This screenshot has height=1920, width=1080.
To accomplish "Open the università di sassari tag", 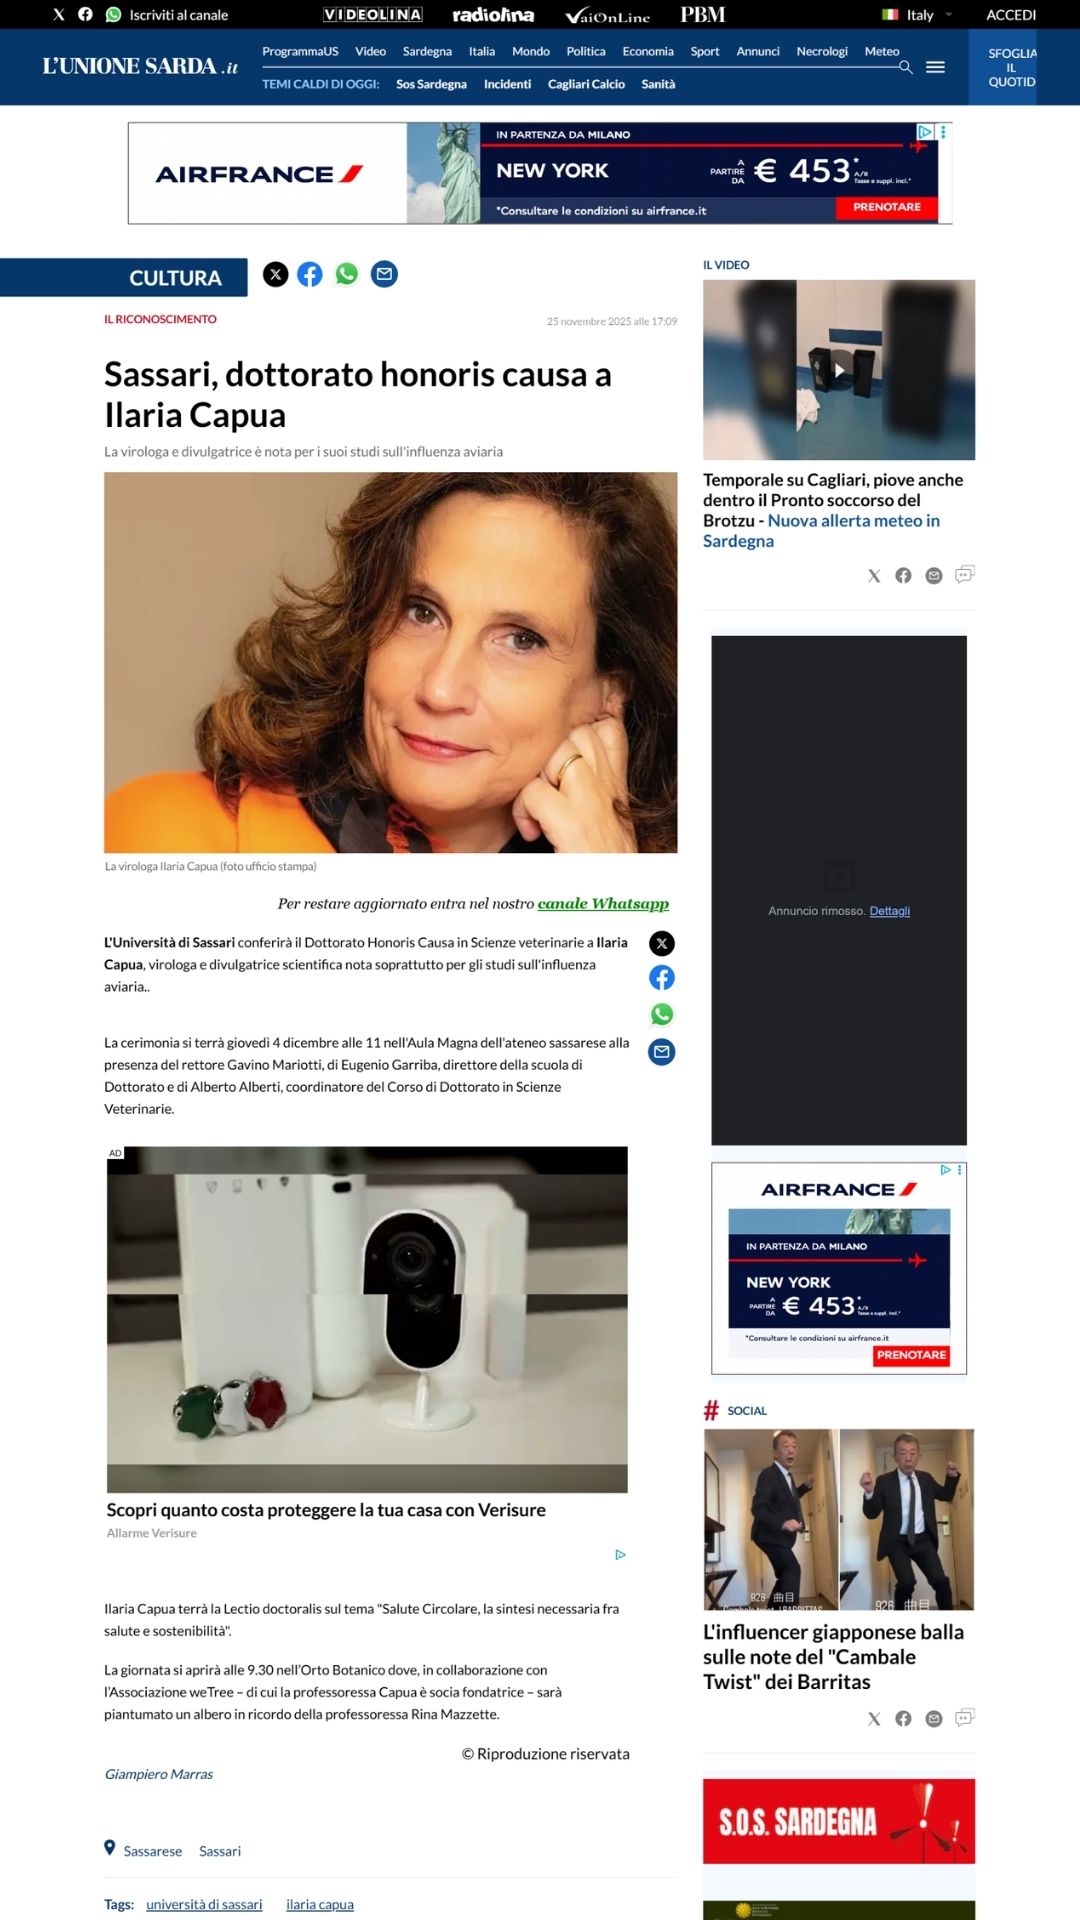I will (204, 1904).
